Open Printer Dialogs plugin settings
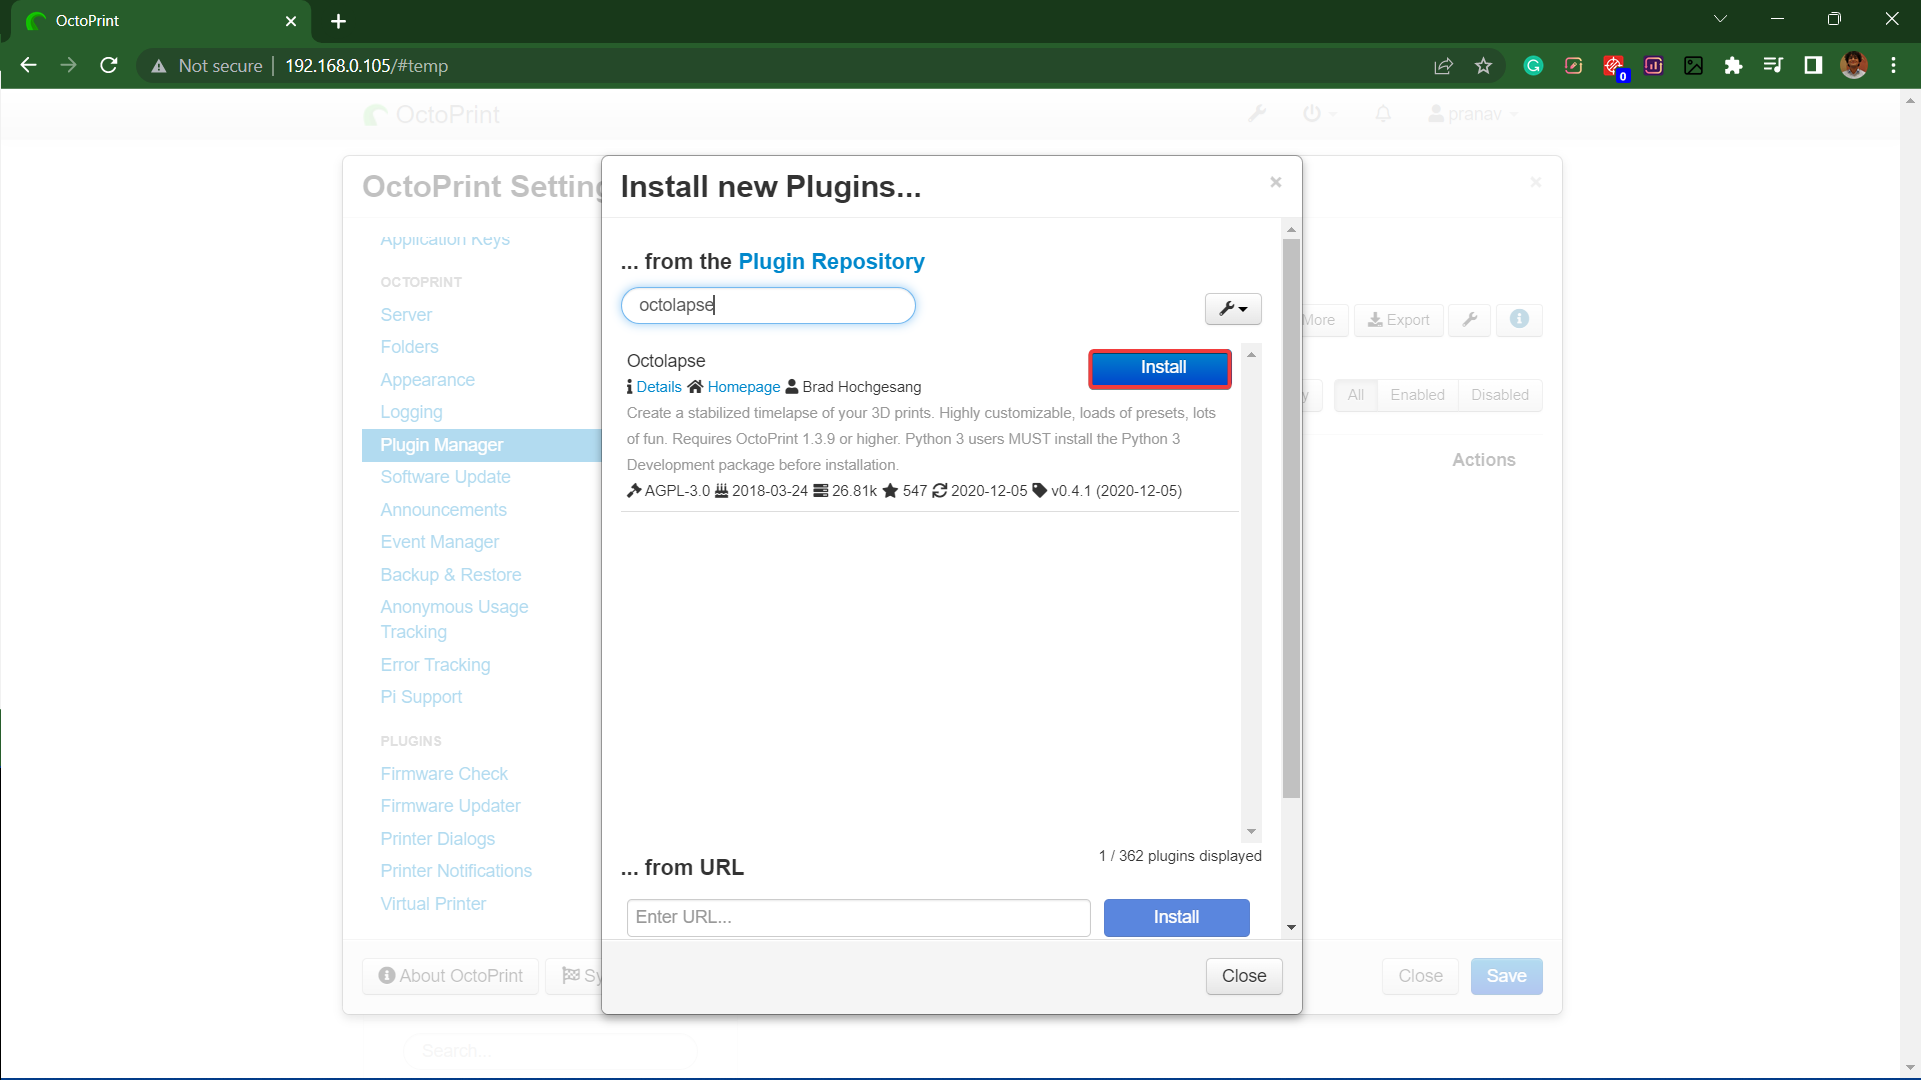The image size is (1921, 1080). click(437, 839)
